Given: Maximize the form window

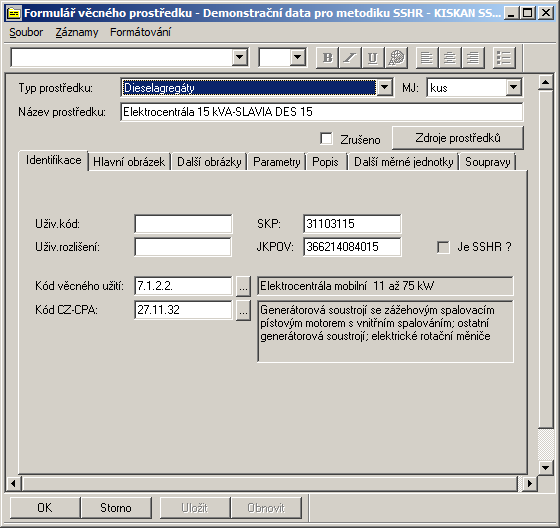Looking at the screenshot, I should 527,13.
